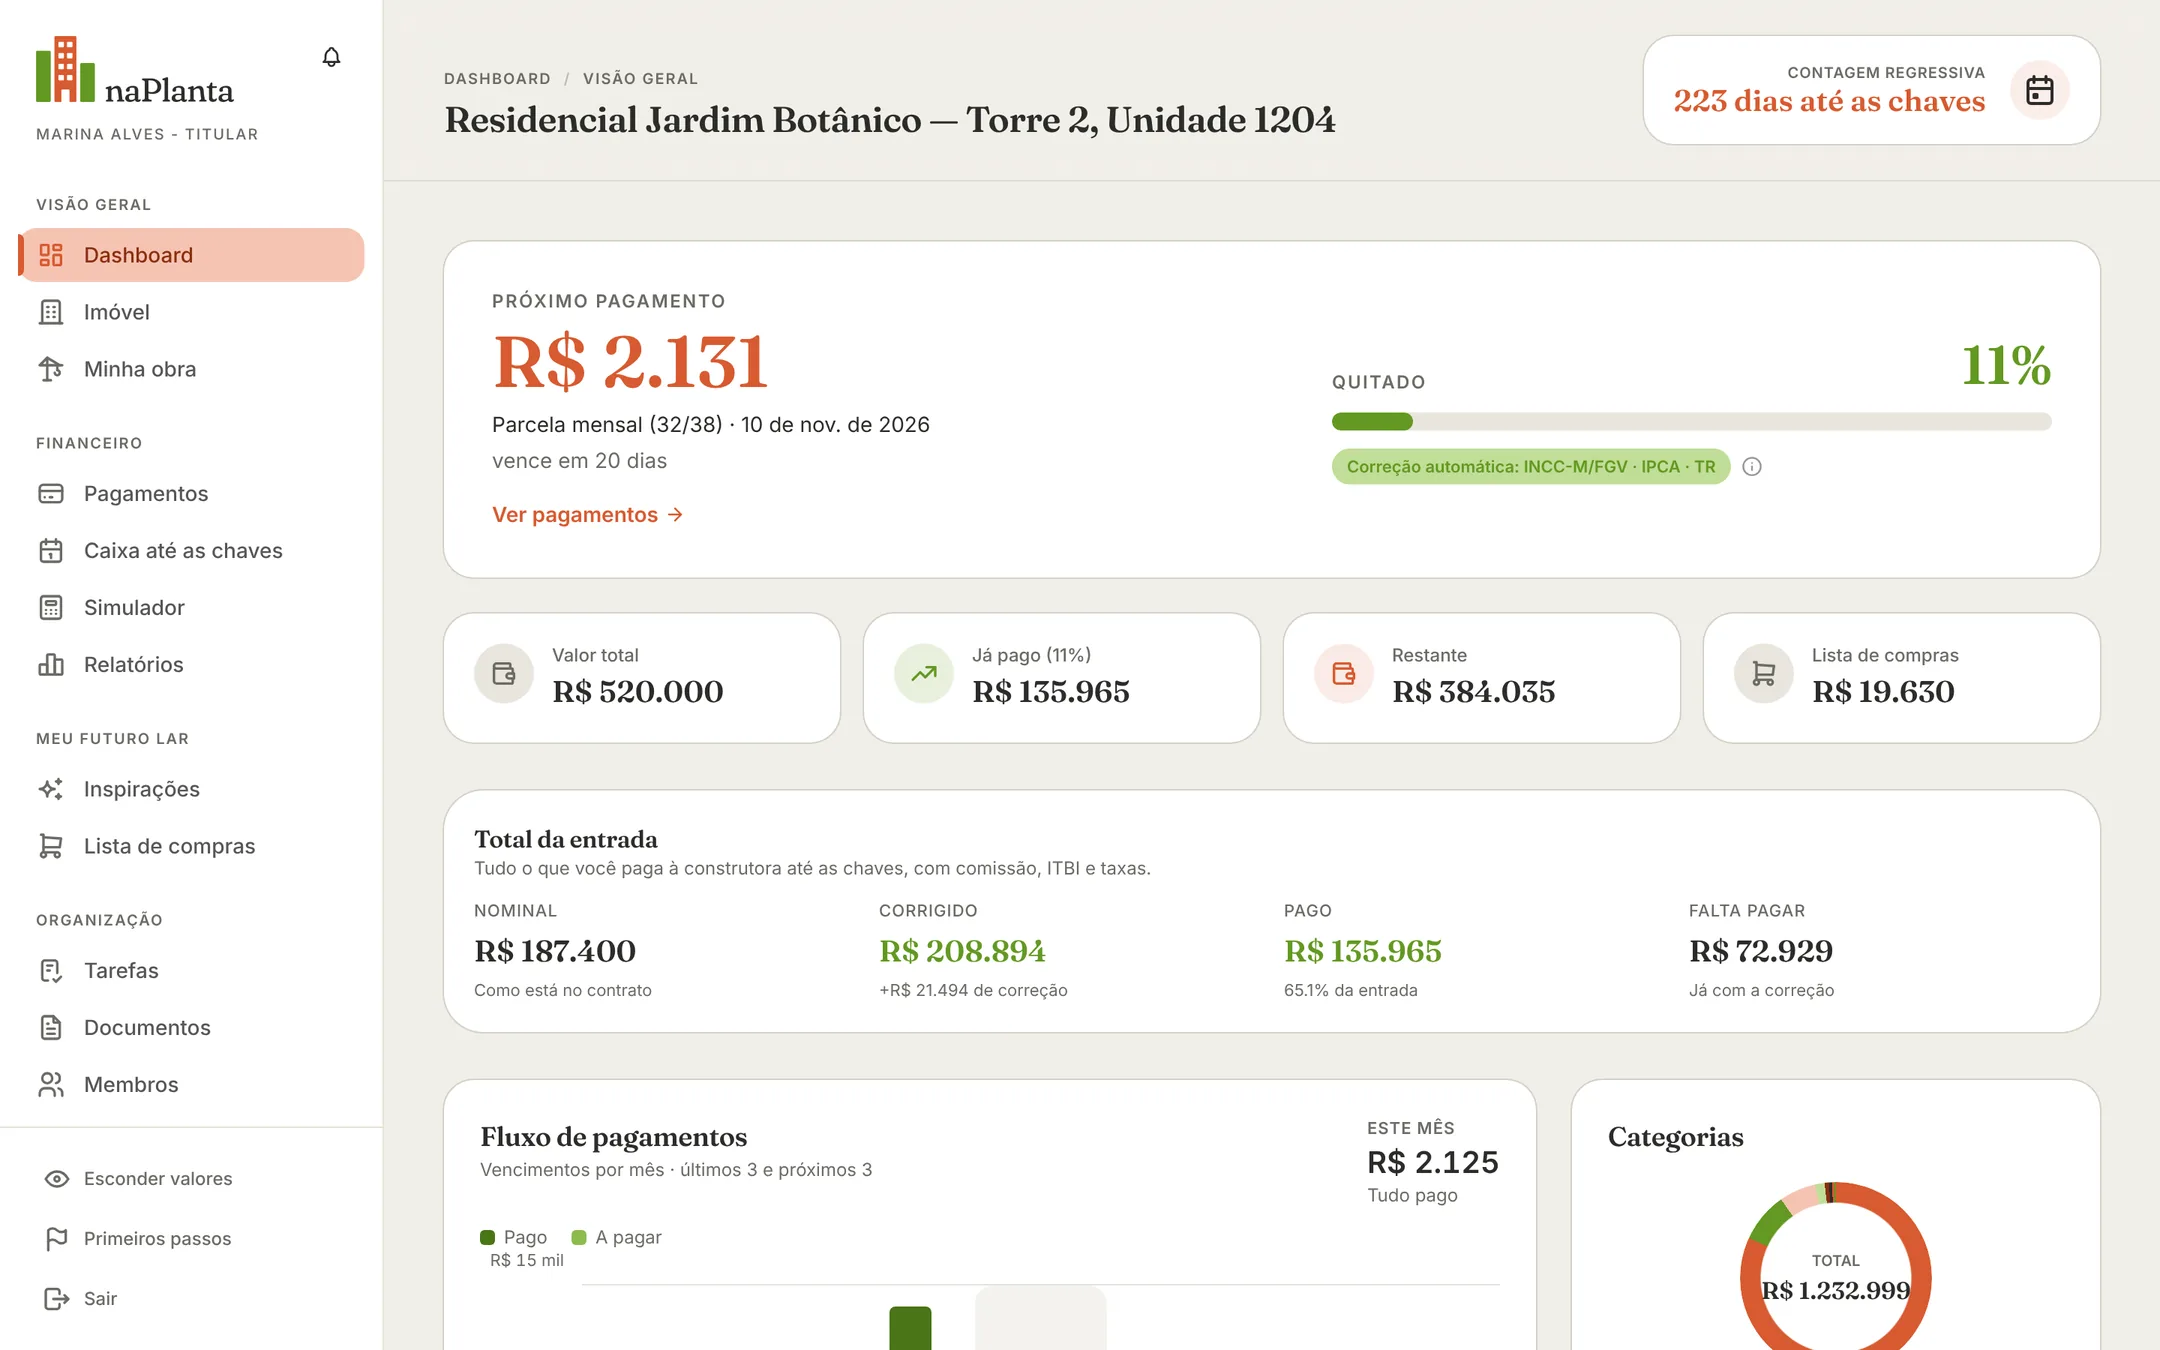
Task: Click the dark green bar in Fluxo chart
Action: point(910,1328)
